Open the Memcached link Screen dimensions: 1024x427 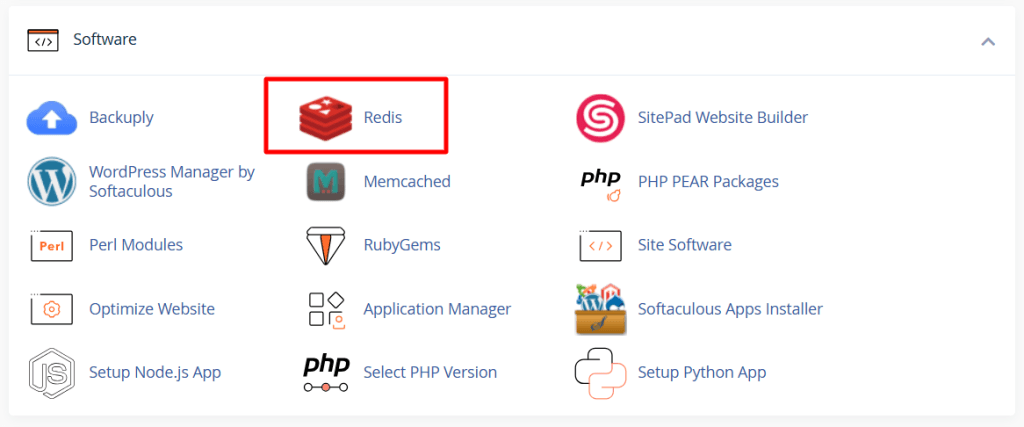(x=407, y=182)
